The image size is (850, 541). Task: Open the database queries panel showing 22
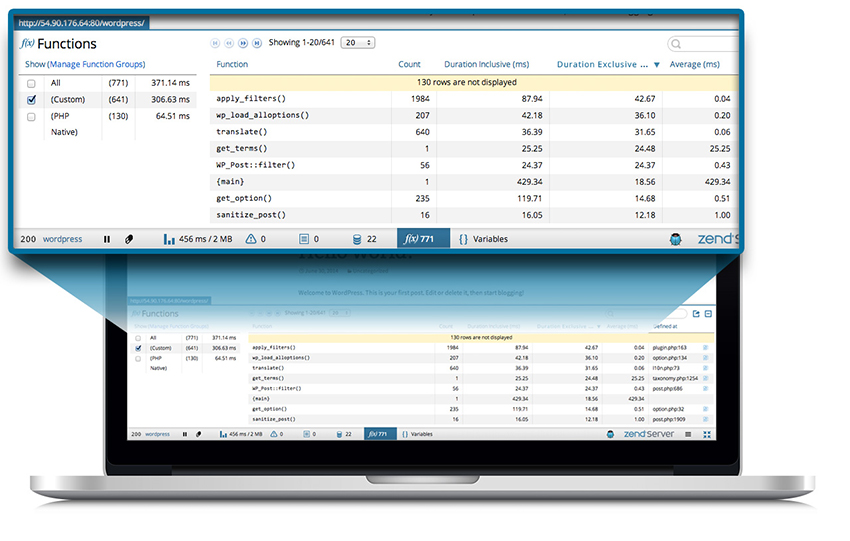365,240
